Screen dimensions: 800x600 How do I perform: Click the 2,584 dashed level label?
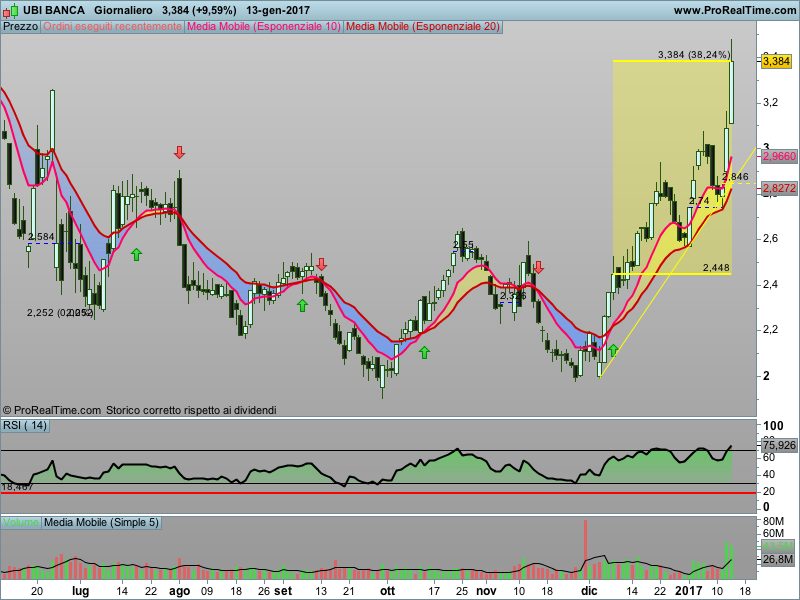41,237
